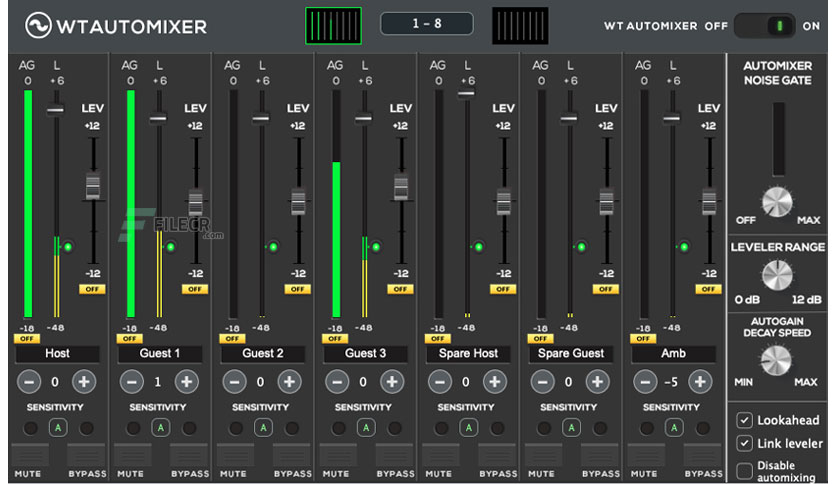Select the channels 1-8 meter view

point(333,25)
